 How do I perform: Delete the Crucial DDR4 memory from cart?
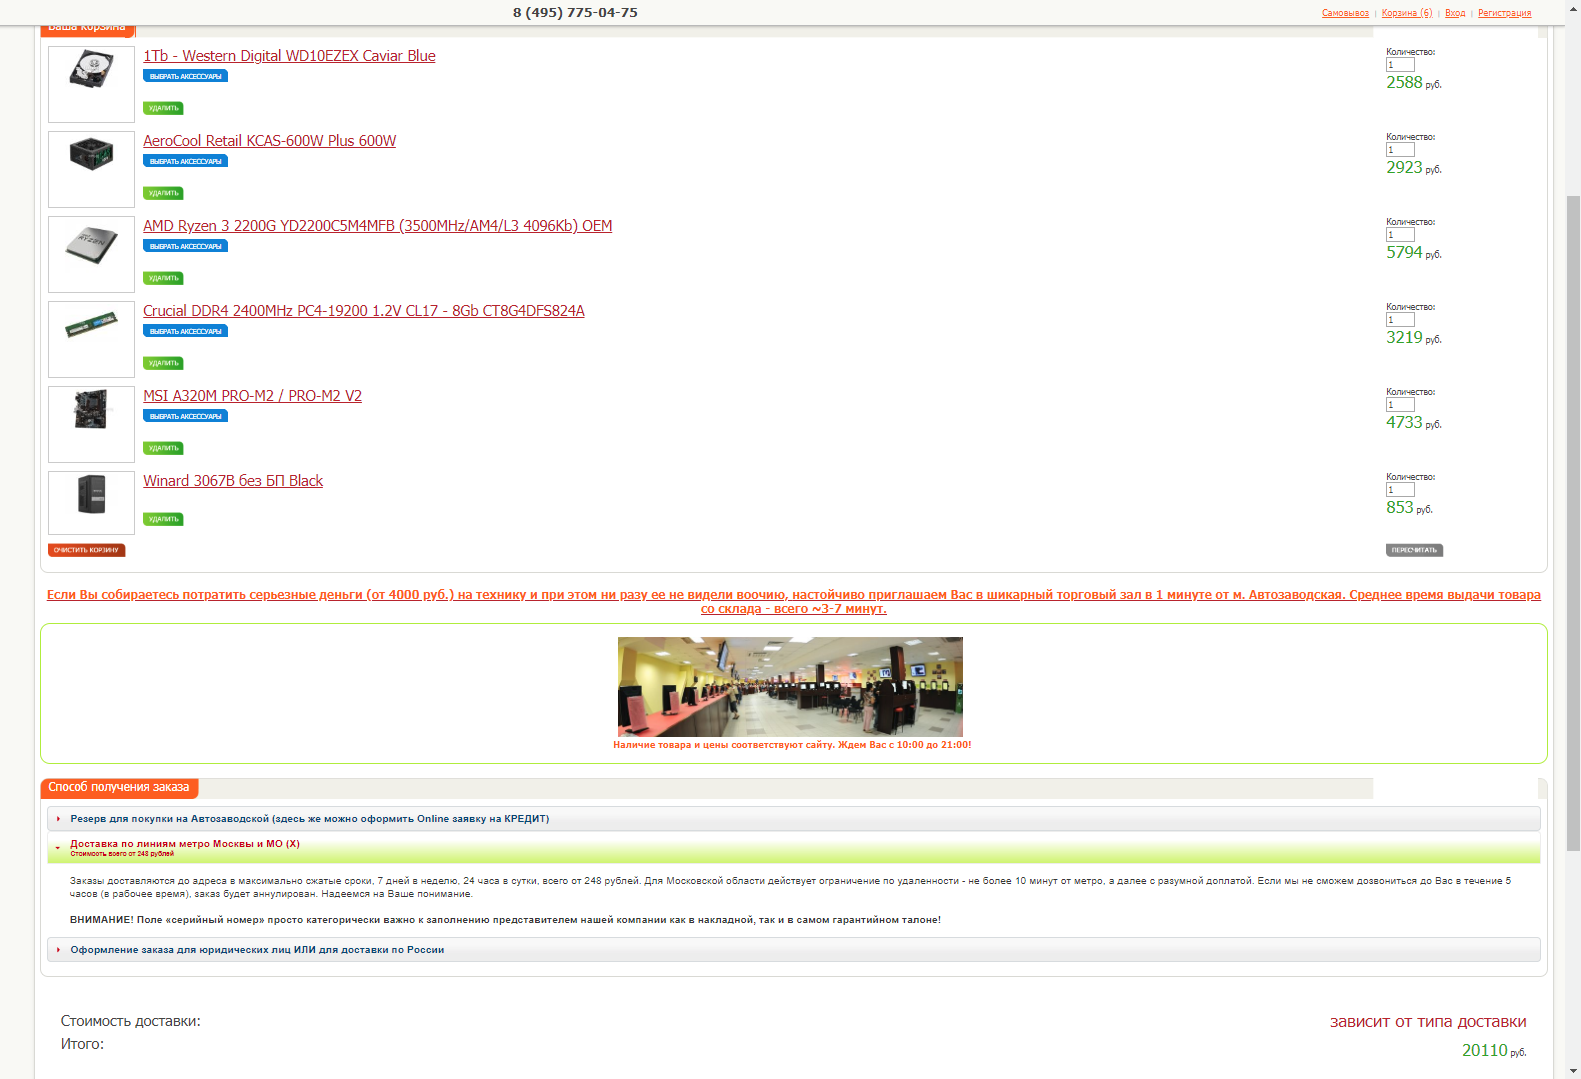163,363
